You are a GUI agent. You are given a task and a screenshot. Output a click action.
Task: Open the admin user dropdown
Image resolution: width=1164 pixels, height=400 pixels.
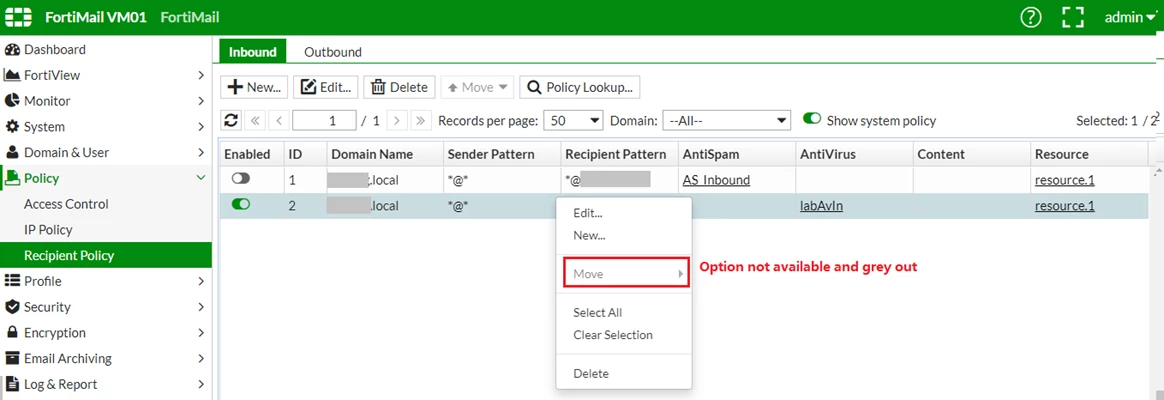click(x=1130, y=17)
